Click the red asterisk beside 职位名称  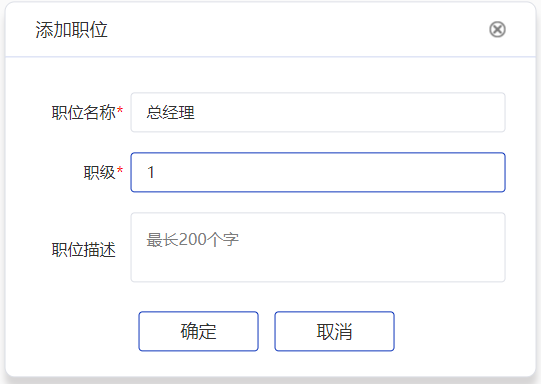pos(120,110)
